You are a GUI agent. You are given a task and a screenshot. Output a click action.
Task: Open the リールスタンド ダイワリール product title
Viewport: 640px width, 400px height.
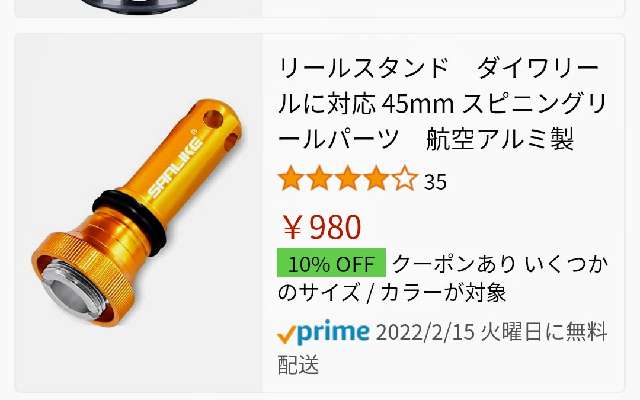click(x=442, y=104)
